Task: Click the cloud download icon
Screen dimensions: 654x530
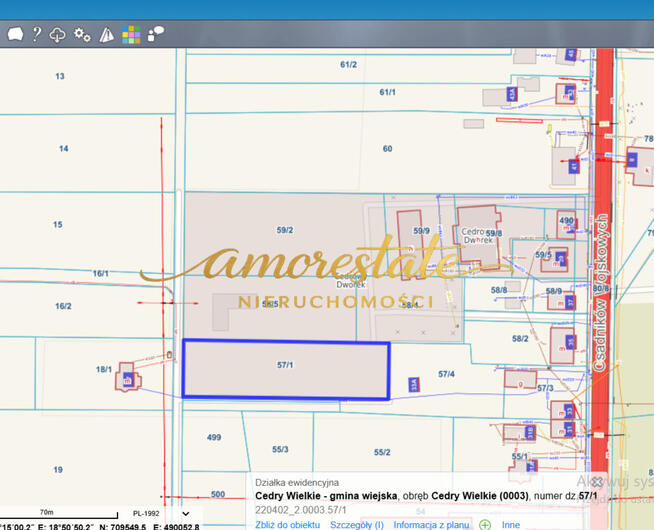Action: click(58, 35)
